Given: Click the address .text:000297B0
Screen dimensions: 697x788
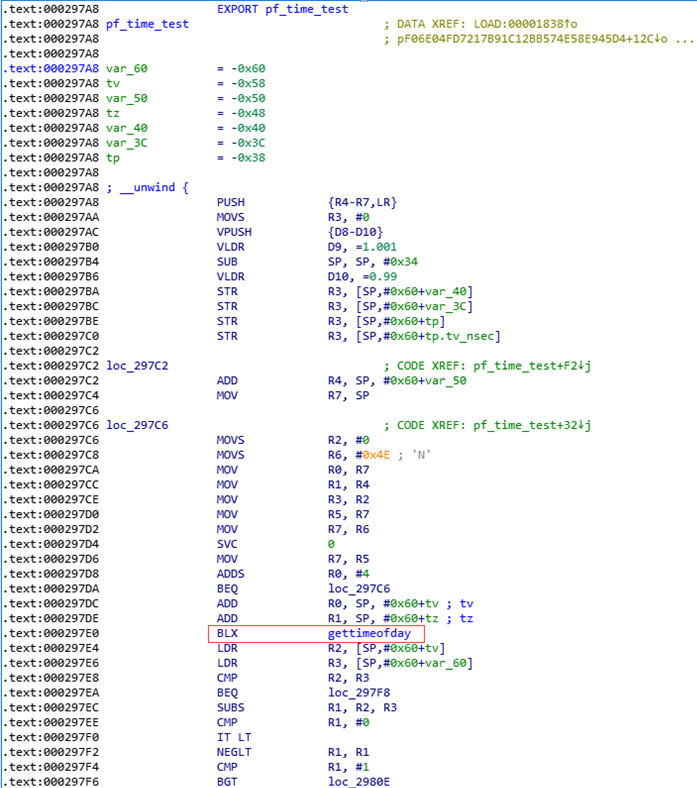Looking at the screenshot, I should (x=53, y=247).
